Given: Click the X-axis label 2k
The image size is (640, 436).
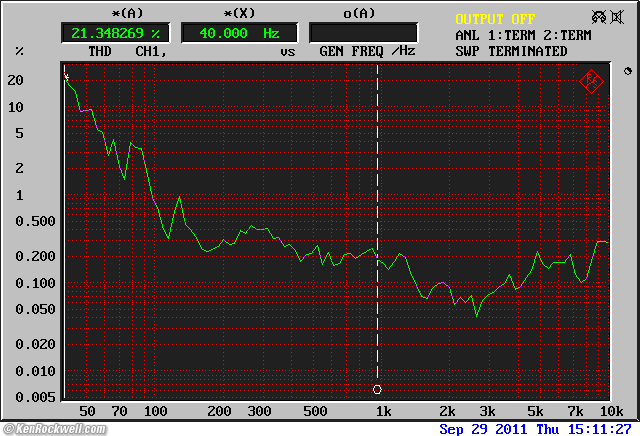Looking at the screenshot, I should pyautogui.click(x=447, y=411).
